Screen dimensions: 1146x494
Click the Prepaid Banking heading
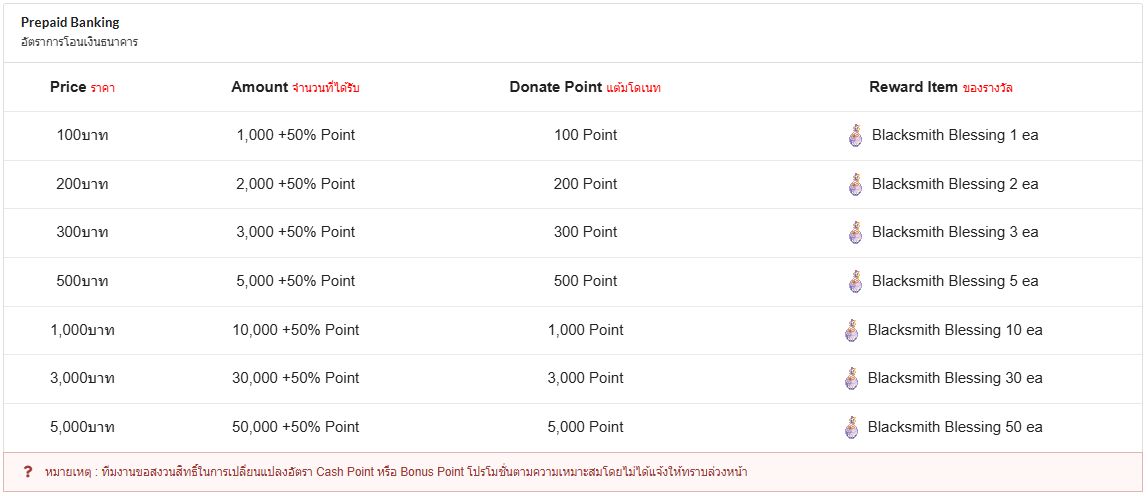[x=70, y=22]
